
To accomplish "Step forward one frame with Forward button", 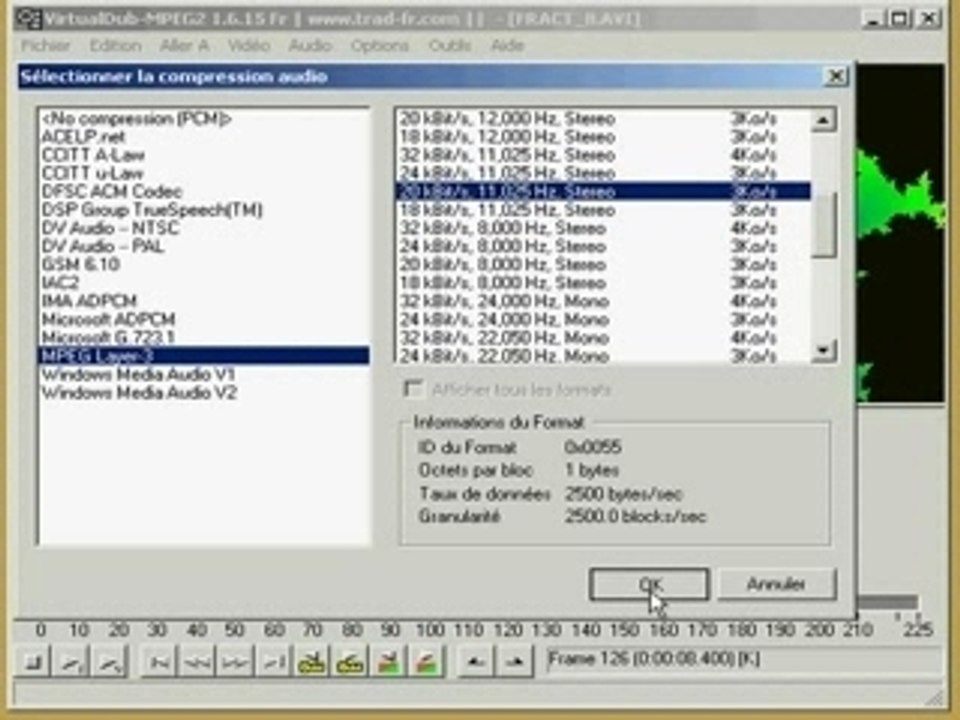I will (236, 662).
